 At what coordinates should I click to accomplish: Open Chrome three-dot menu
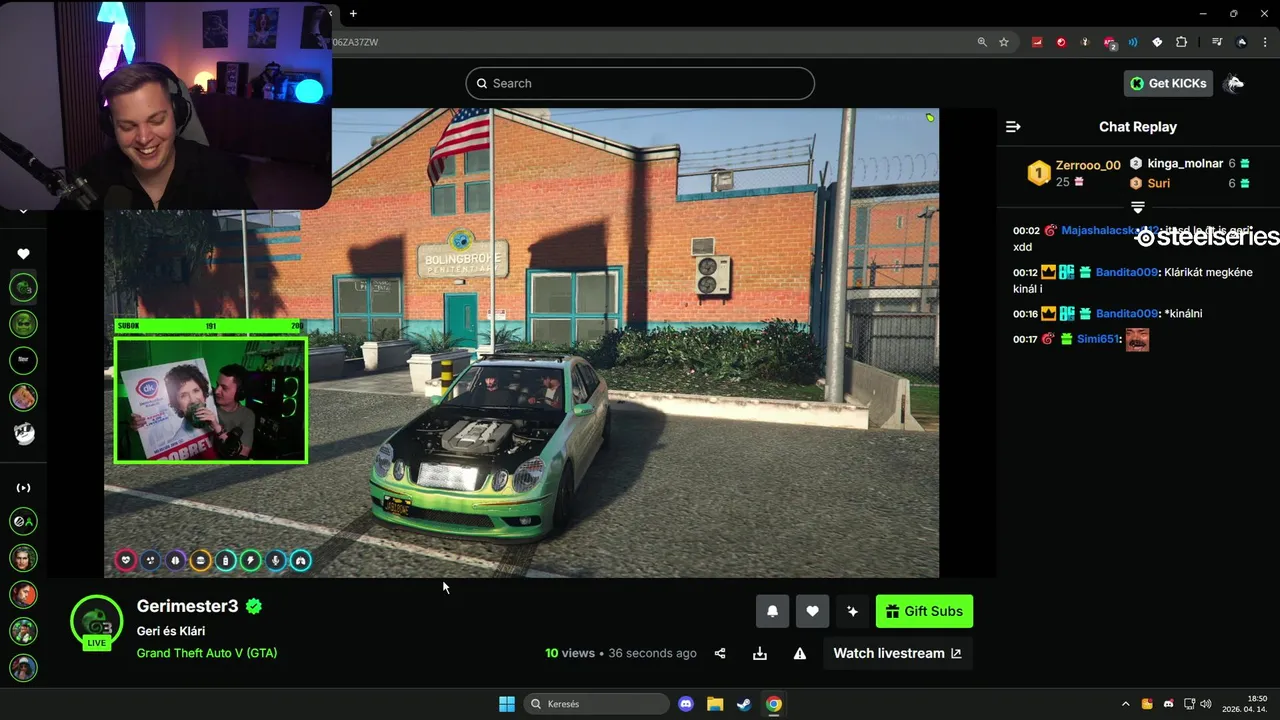pyautogui.click(x=1264, y=42)
